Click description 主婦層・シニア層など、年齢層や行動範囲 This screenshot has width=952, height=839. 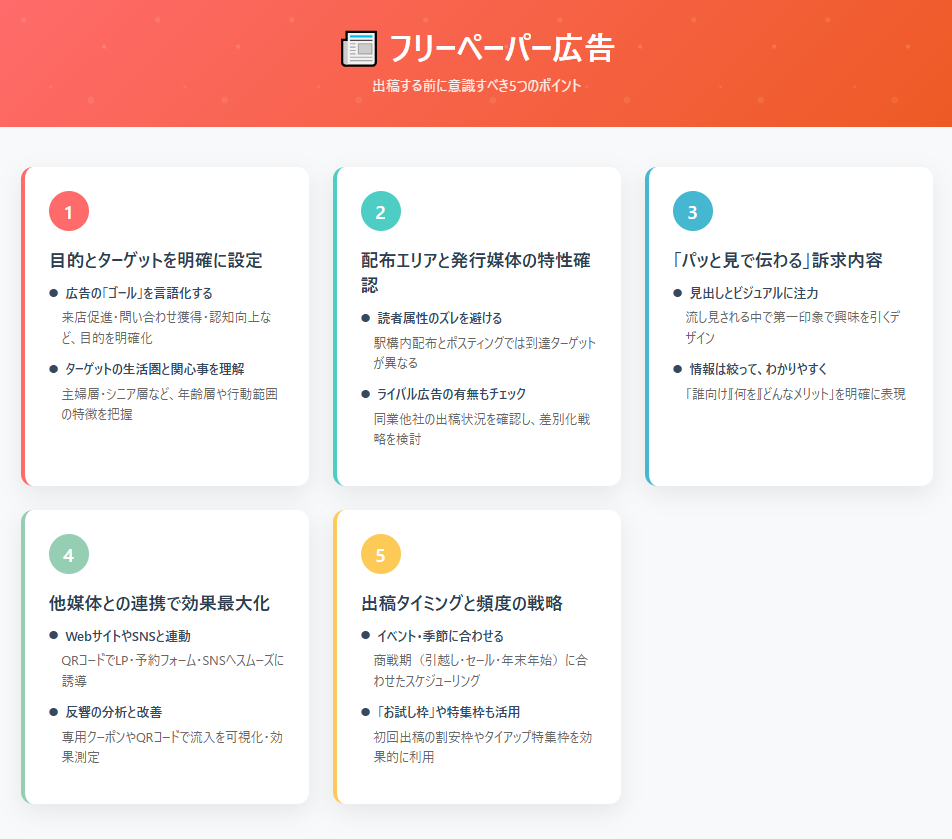169,404
